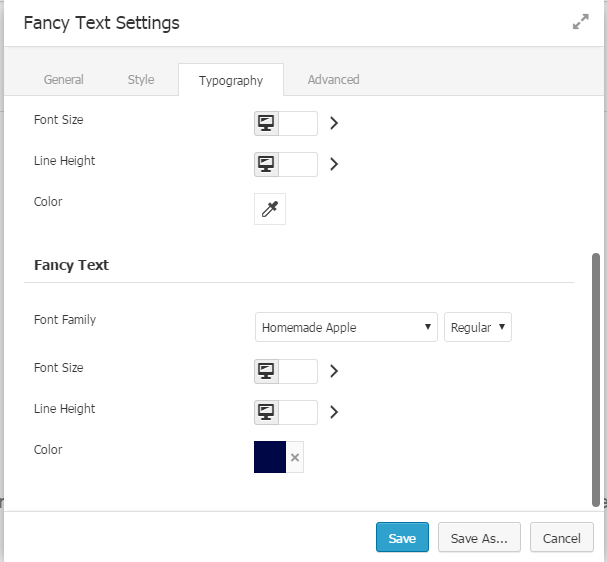
Task: Click the desktop device icon for the upper Font Size
Action: point(266,123)
